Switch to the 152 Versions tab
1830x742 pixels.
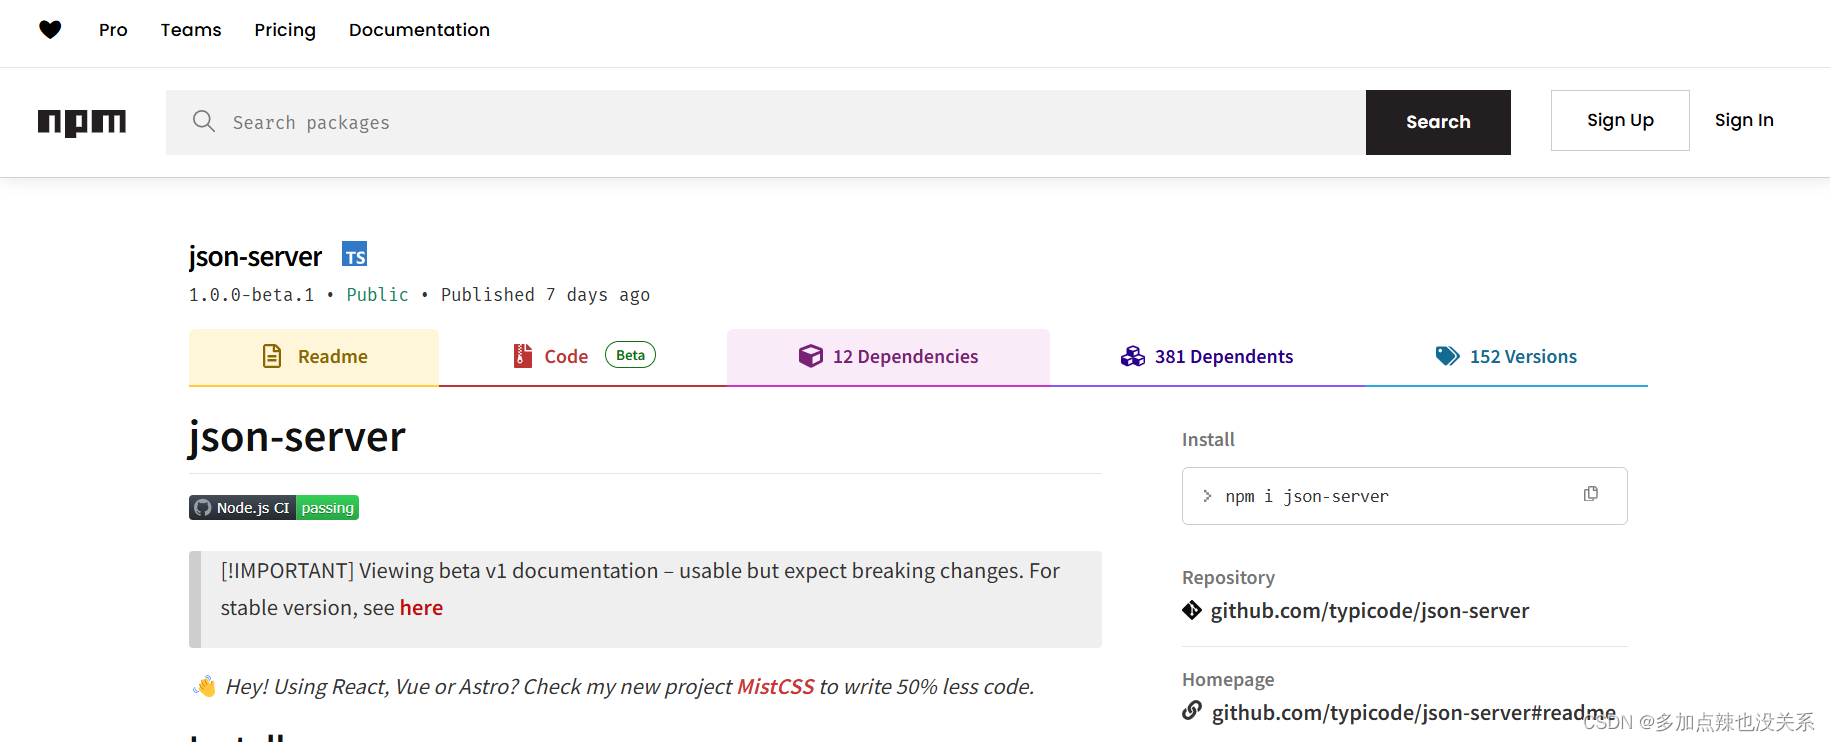pyautogui.click(x=1506, y=357)
